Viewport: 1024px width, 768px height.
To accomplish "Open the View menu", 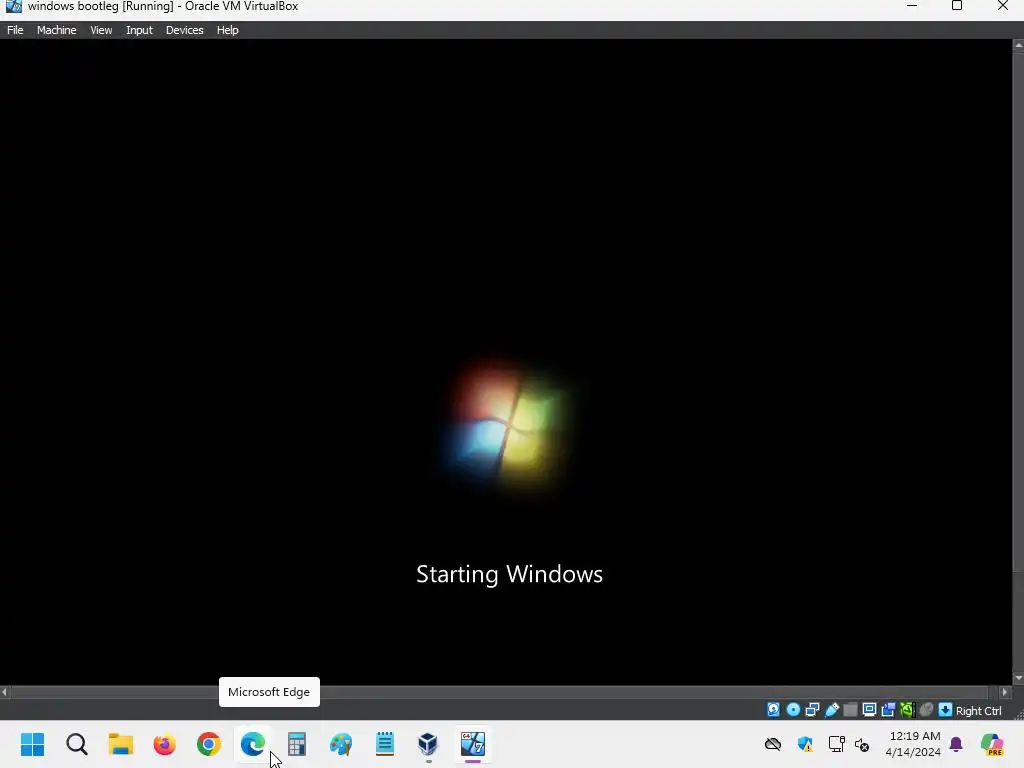I will tap(101, 30).
